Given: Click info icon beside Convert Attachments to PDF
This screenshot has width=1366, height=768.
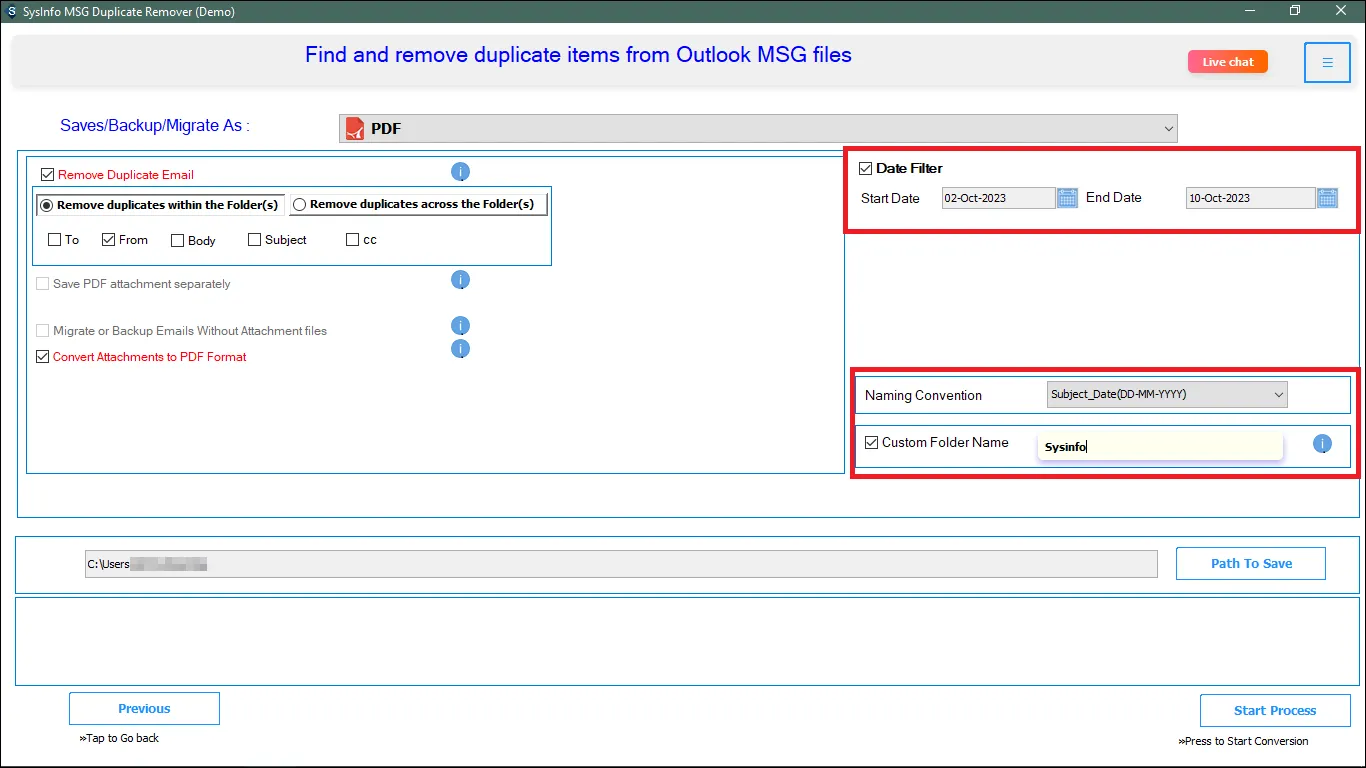Looking at the screenshot, I should 460,349.
